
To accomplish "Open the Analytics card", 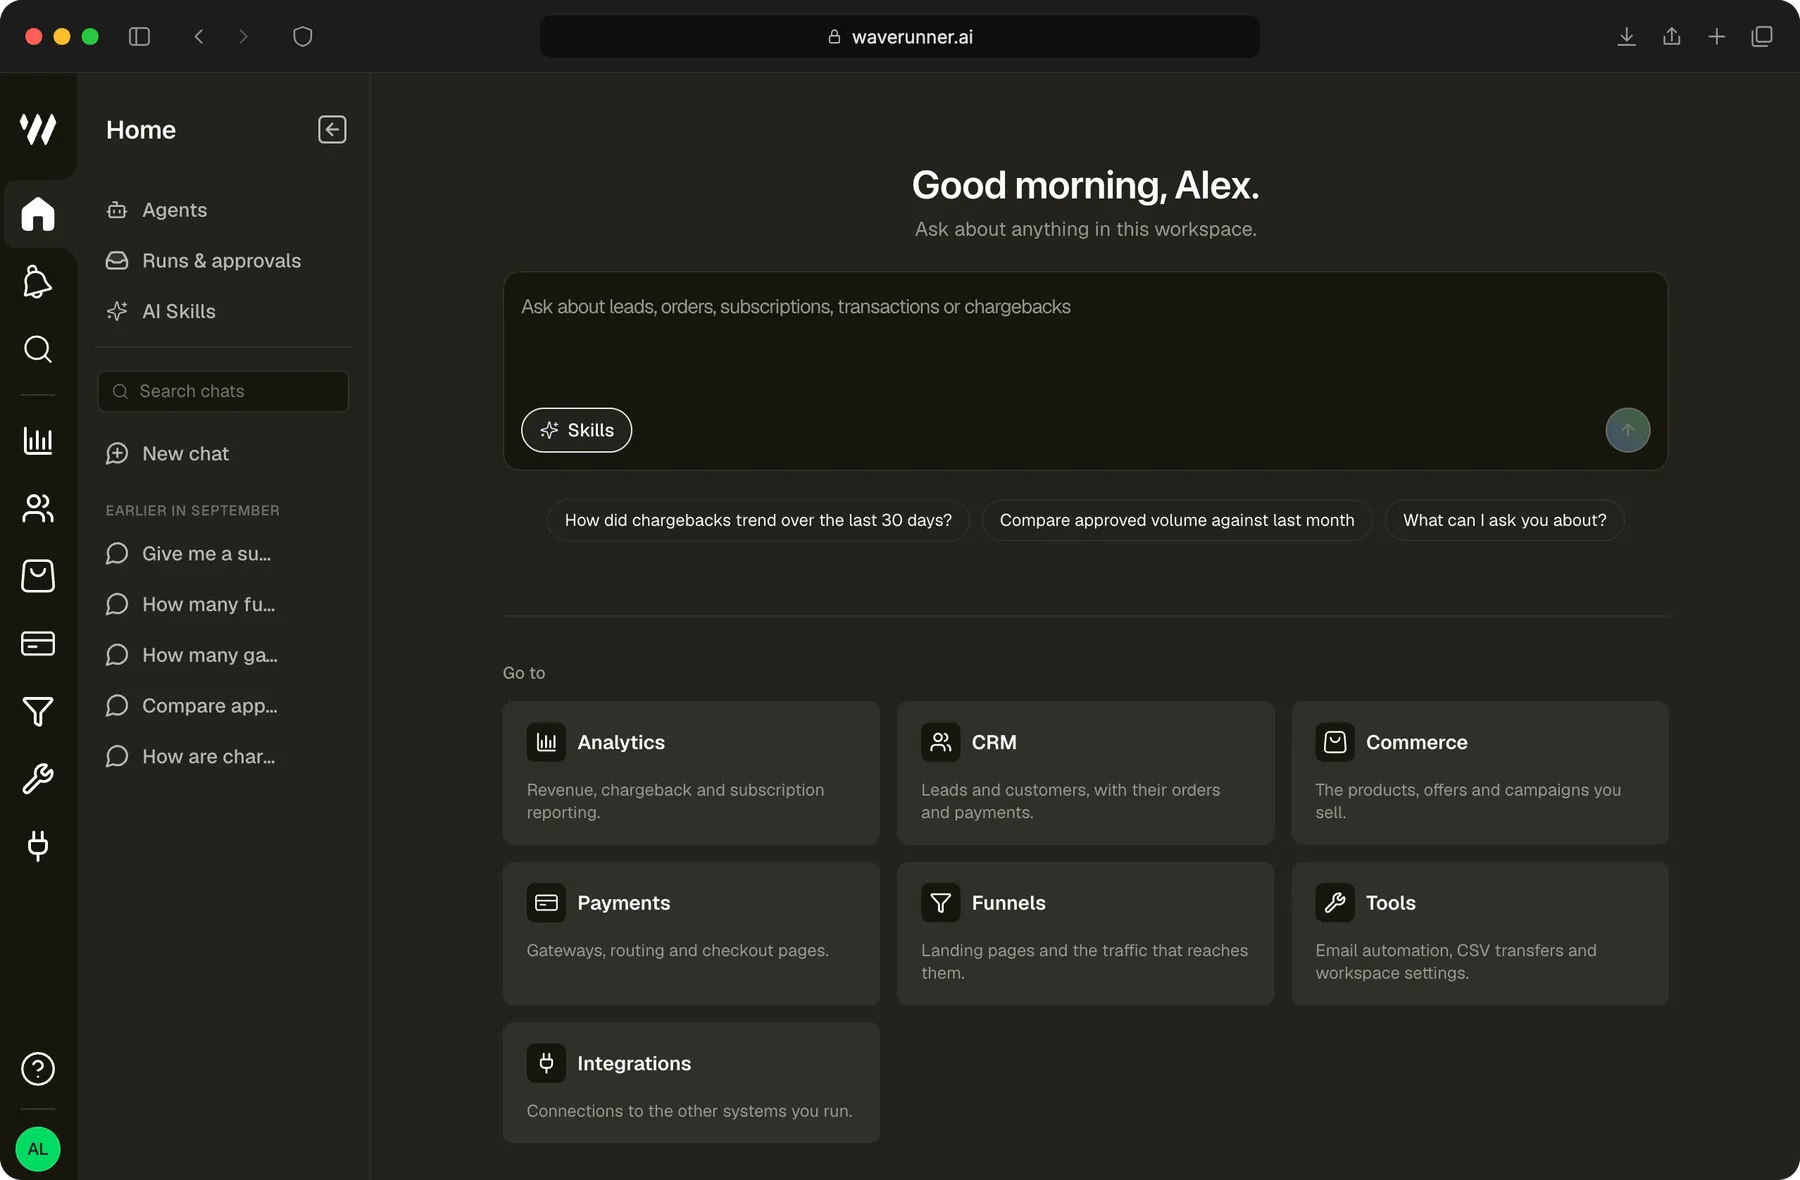I will point(691,773).
